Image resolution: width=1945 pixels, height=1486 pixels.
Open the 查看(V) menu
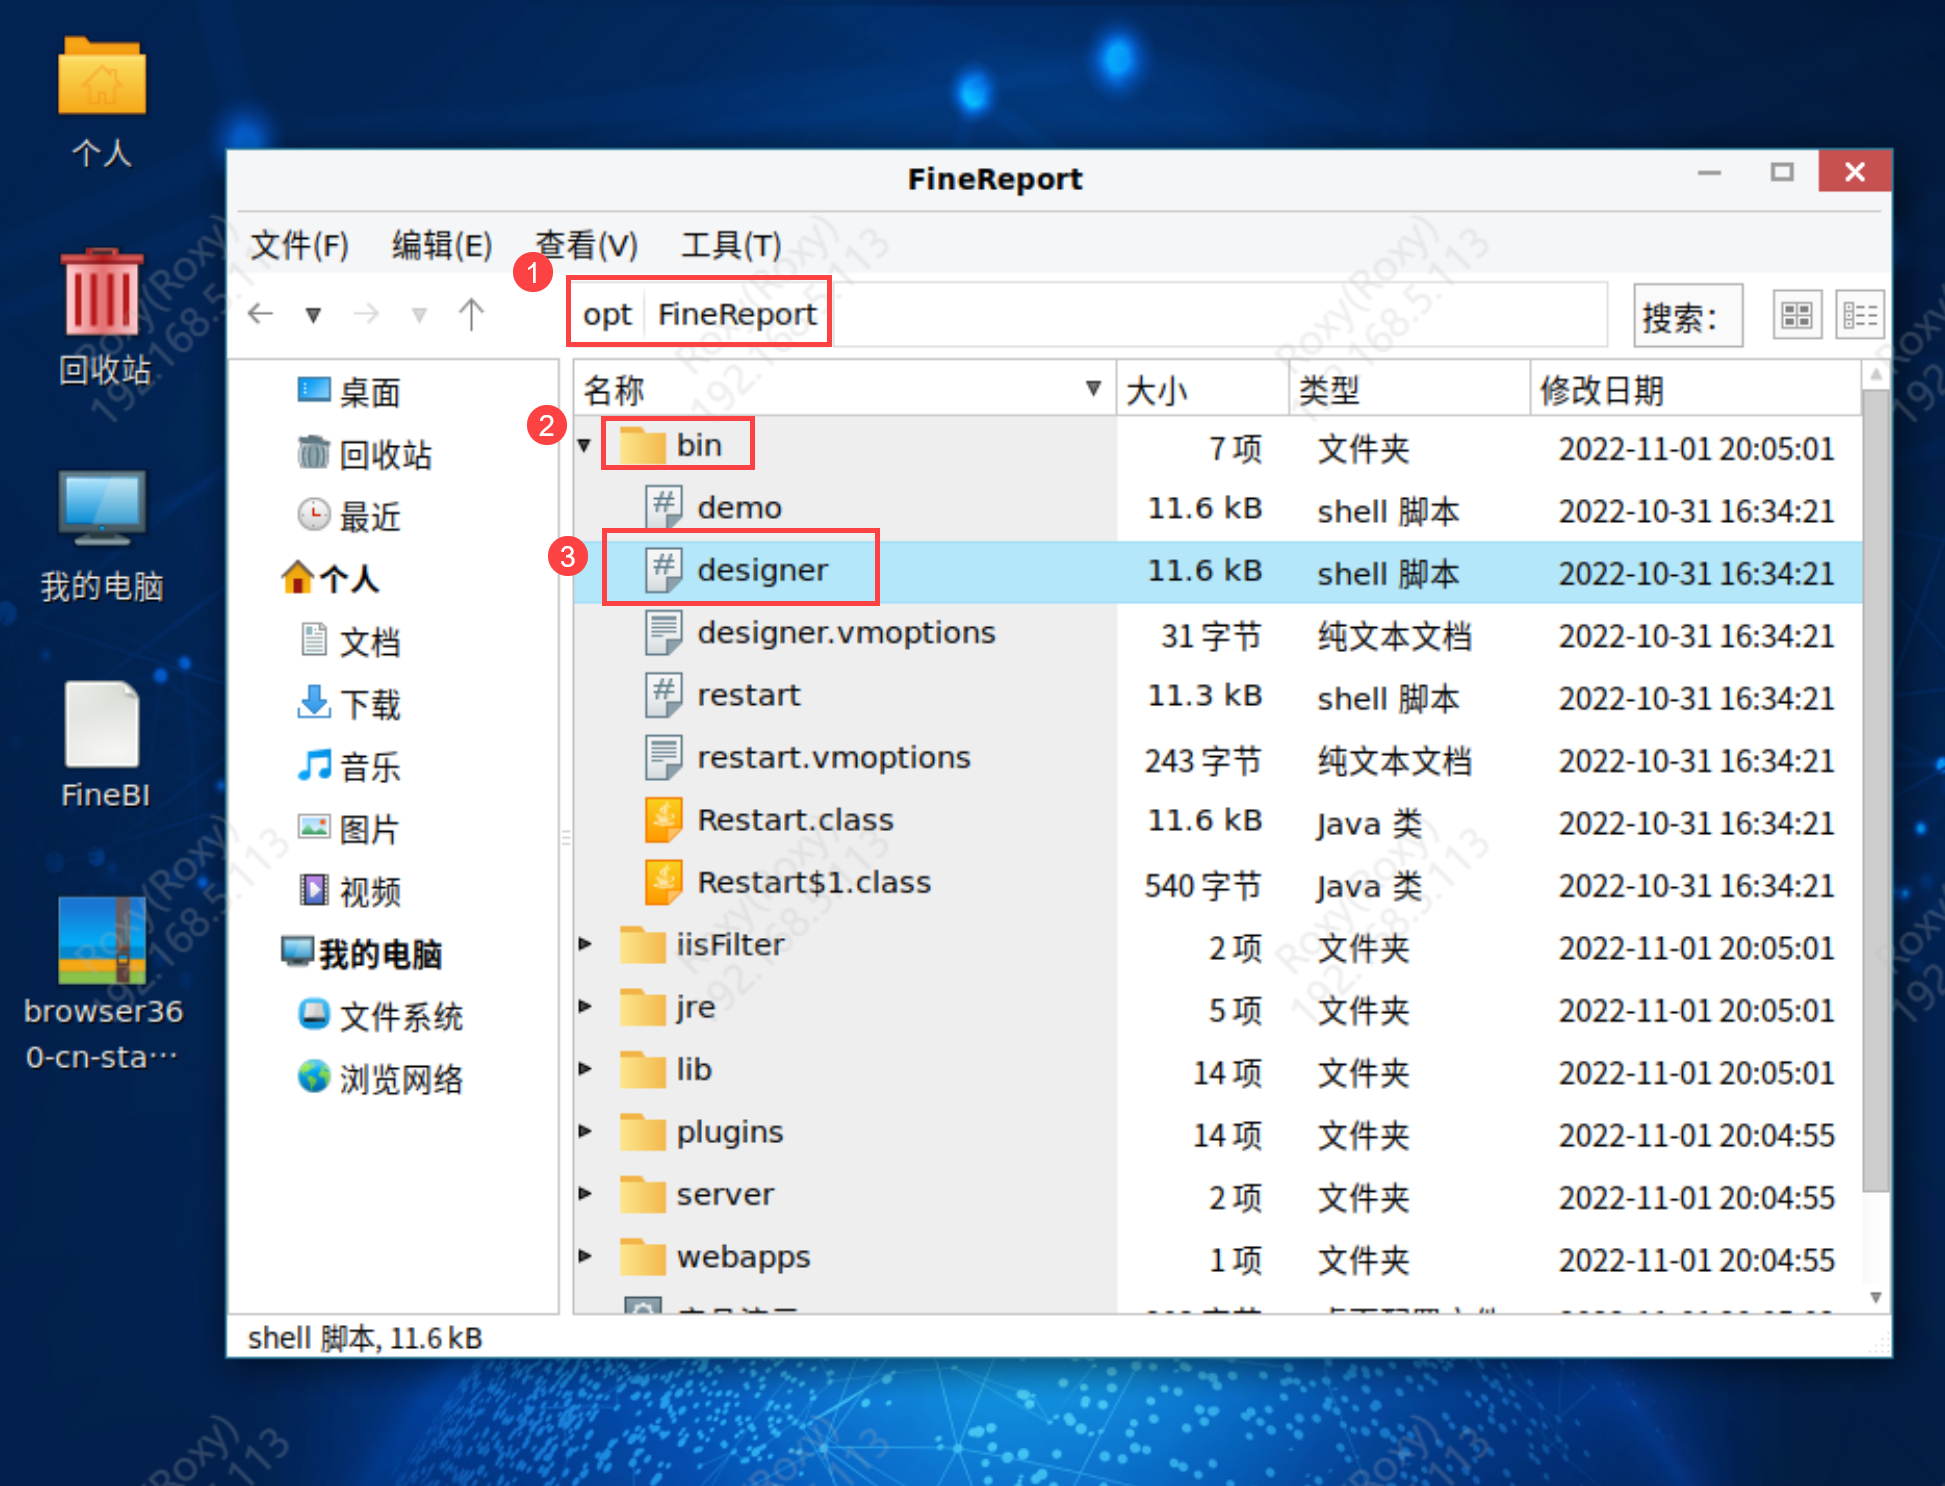click(x=586, y=244)
